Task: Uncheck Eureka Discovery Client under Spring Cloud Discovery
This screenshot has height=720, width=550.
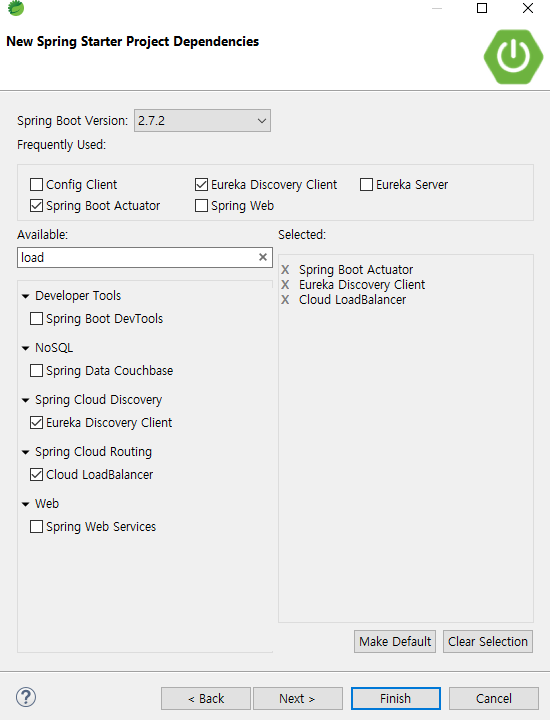Action: [x=36, y=422]
